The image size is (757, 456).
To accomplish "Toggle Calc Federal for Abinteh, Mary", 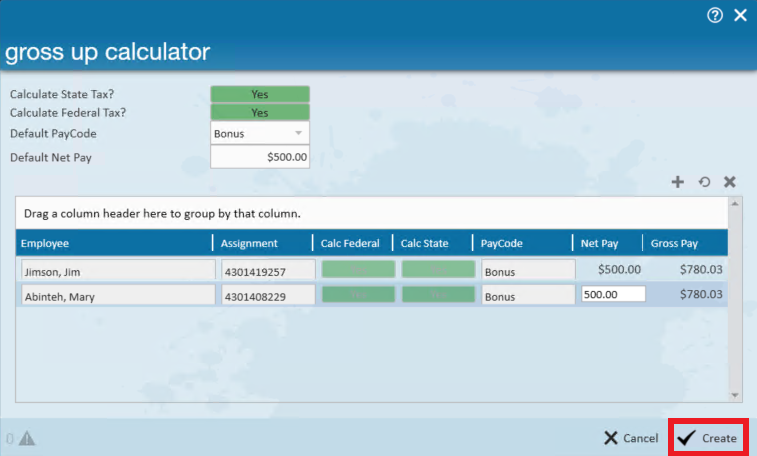I will [x=358, y=294].
